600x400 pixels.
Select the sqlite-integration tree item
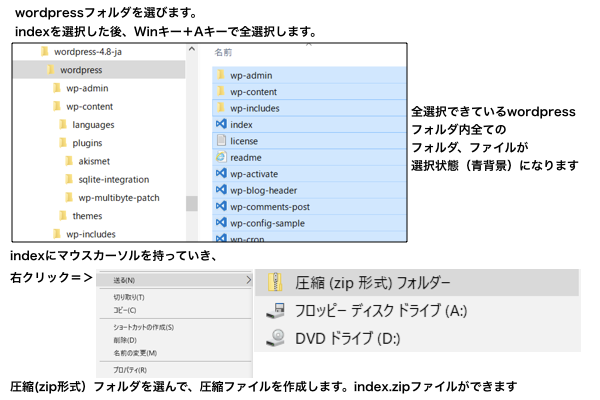114,180
